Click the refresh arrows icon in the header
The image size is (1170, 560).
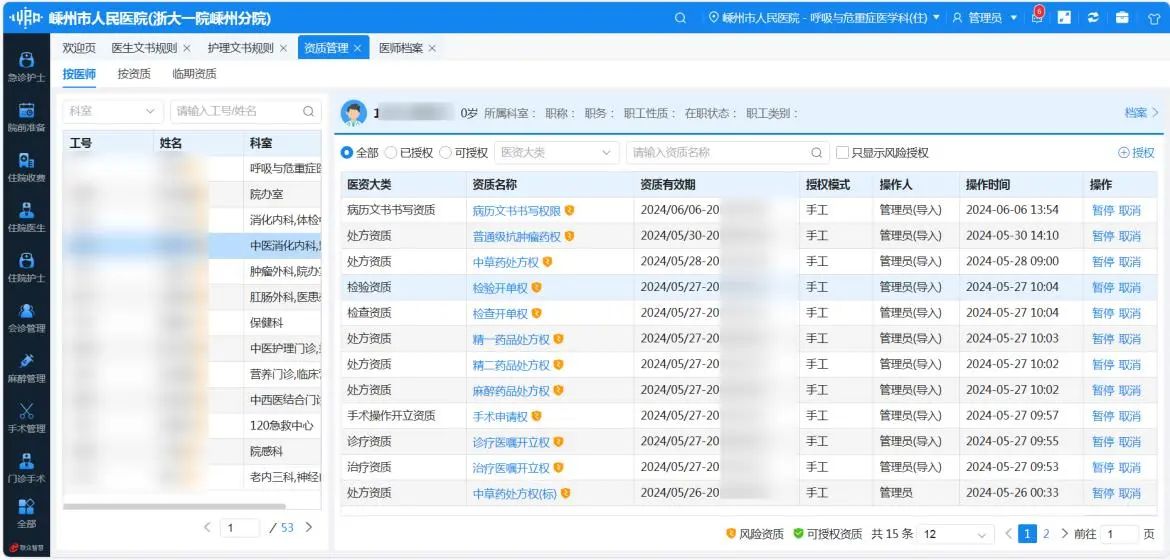pyautogui.click(x=1093, y=17)
